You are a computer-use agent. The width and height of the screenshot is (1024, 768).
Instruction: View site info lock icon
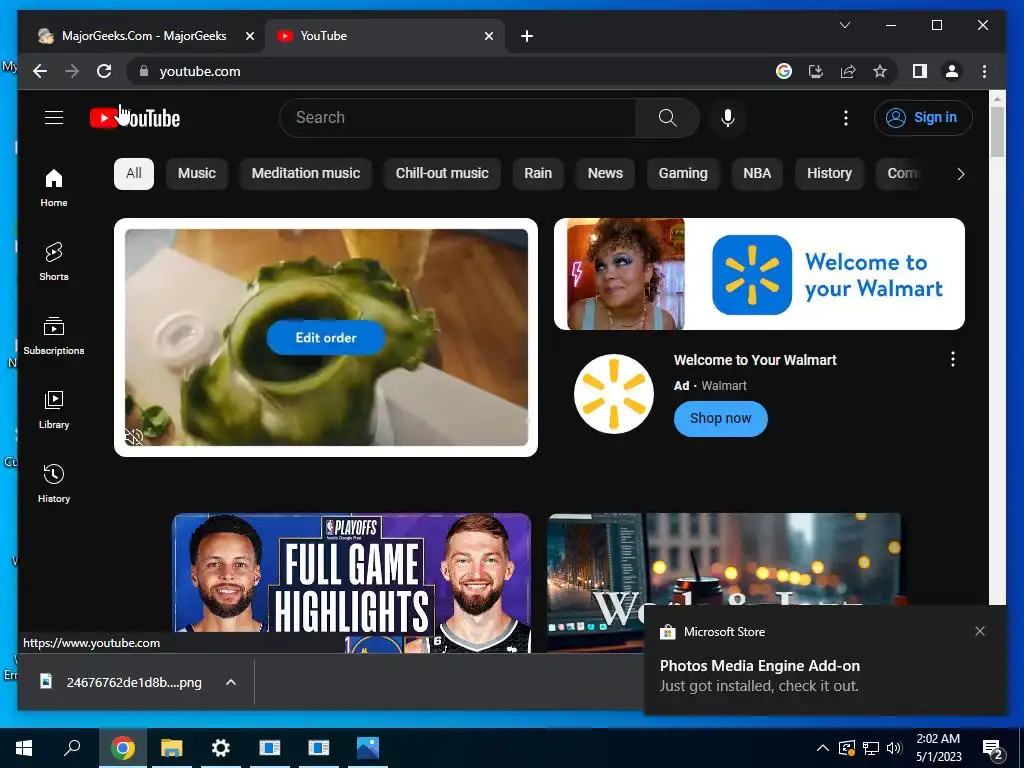pos(144,71)
